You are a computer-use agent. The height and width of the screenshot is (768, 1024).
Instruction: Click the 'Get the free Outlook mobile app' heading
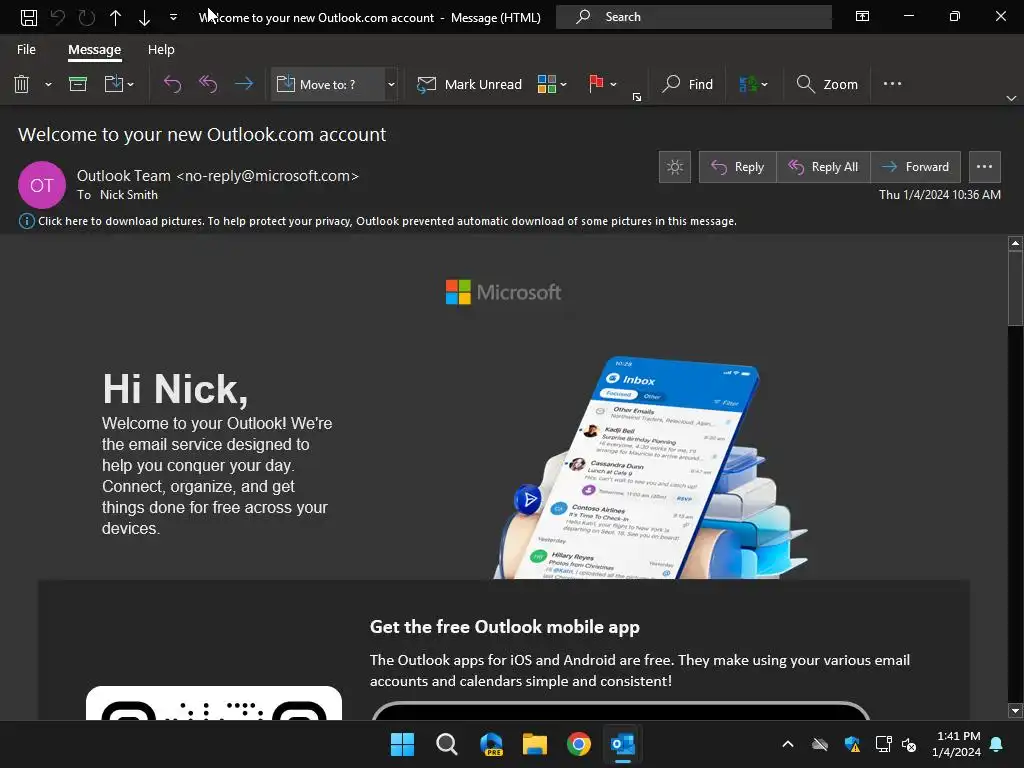[x=505, y=627]
